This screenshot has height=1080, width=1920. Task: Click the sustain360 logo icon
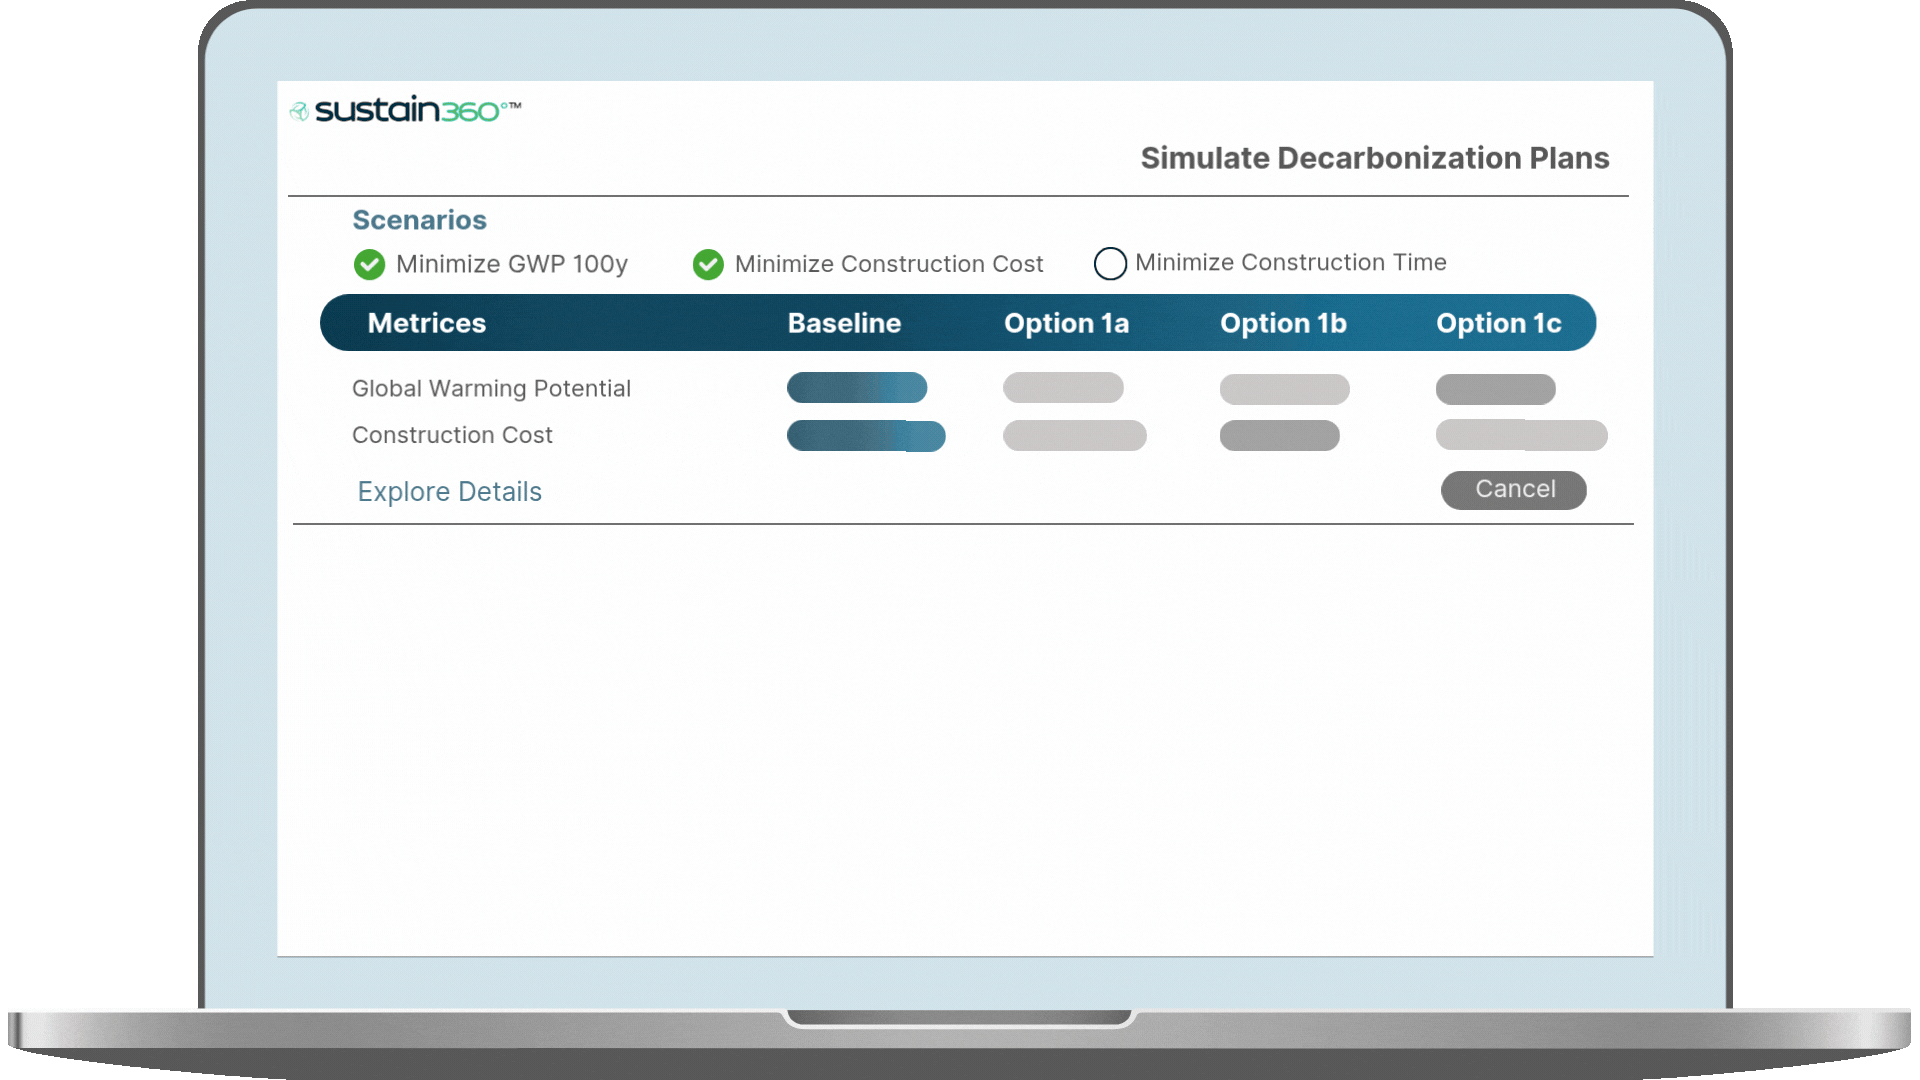point(298,110)
